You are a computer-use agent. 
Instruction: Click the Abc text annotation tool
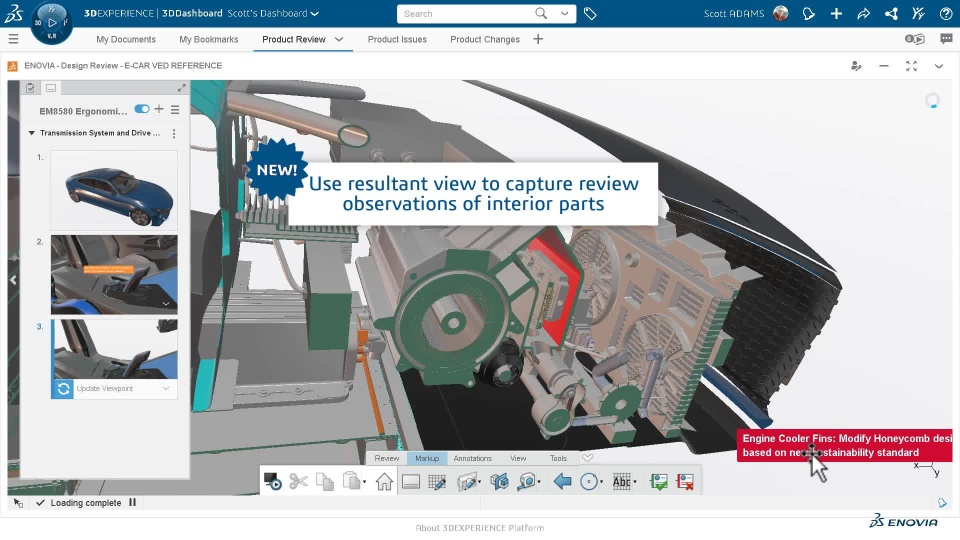tap(622, 481)
